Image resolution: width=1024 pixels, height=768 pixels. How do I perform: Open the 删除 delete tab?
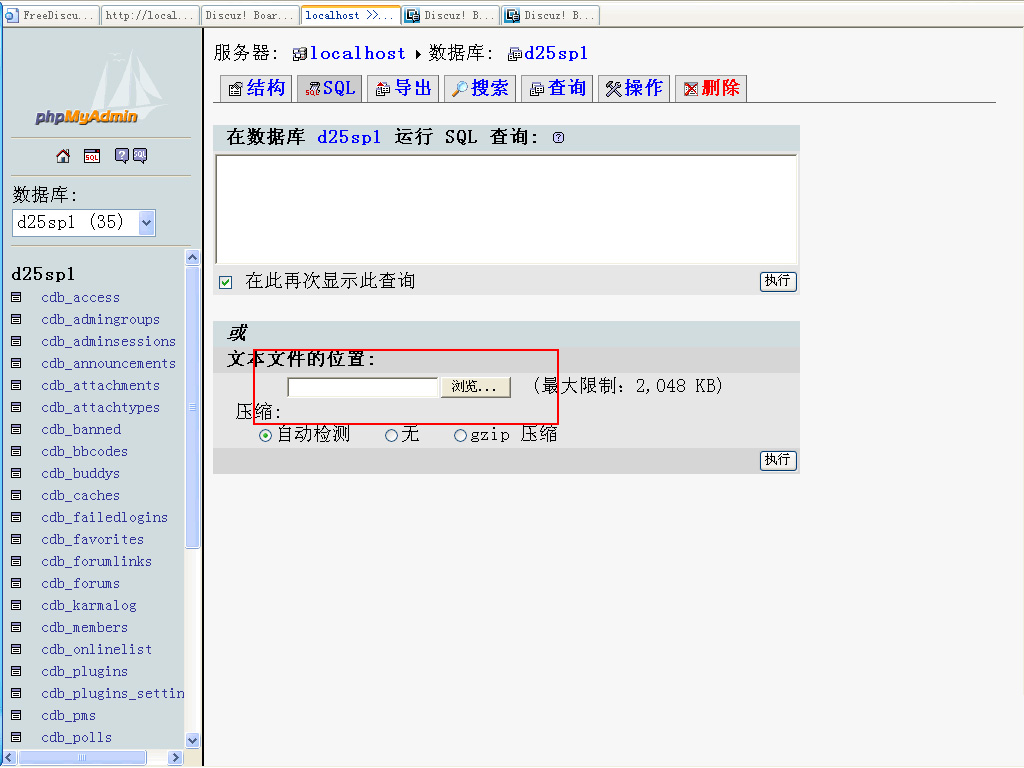coord(710,88)
